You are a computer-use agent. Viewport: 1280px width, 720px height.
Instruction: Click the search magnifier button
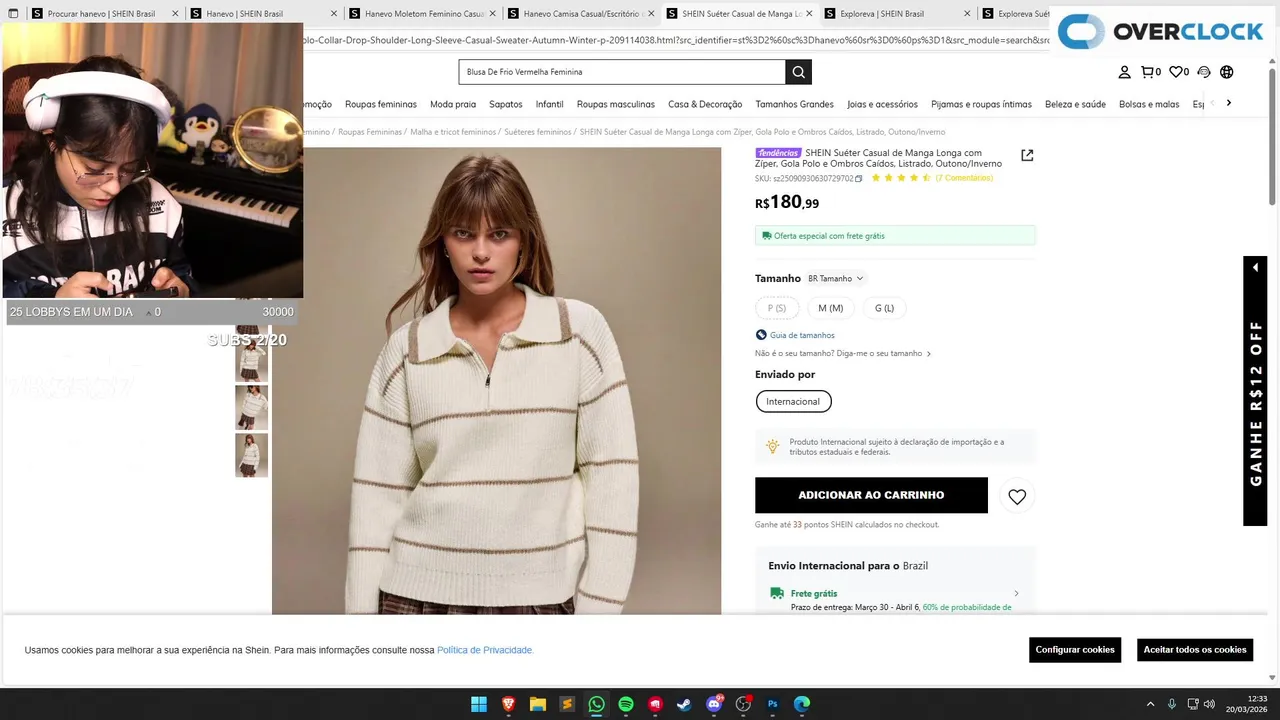pyautogui.click(x=798, y=72)
